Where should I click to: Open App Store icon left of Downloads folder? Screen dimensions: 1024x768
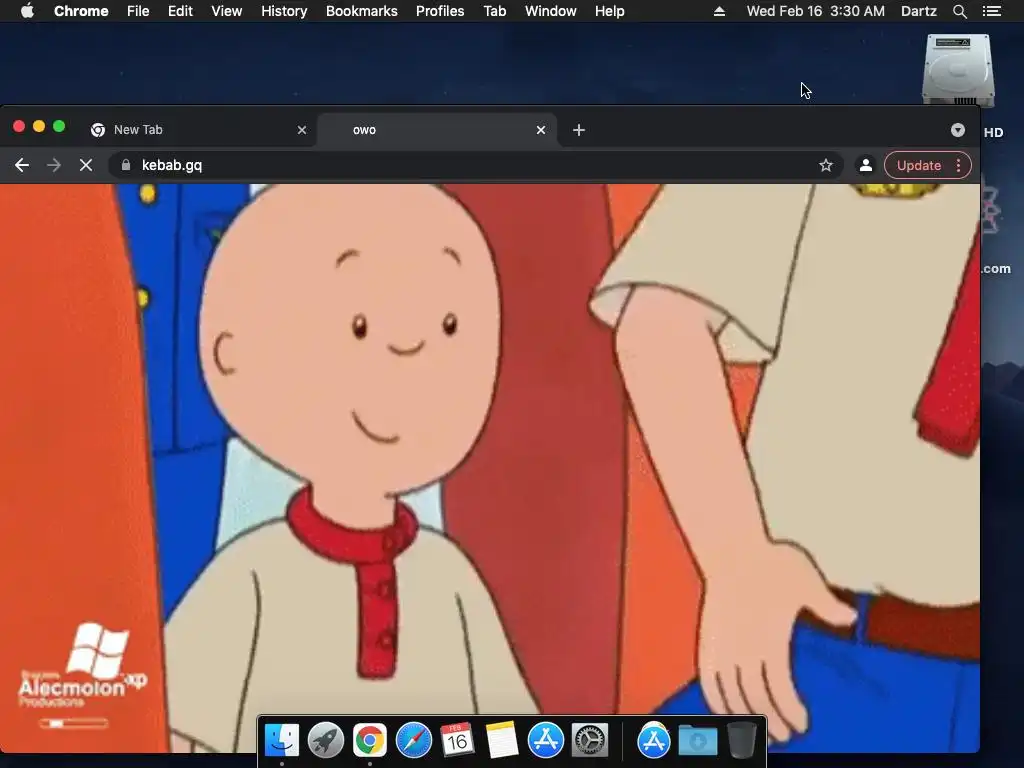pyautogui.click(x=654, y=741)
